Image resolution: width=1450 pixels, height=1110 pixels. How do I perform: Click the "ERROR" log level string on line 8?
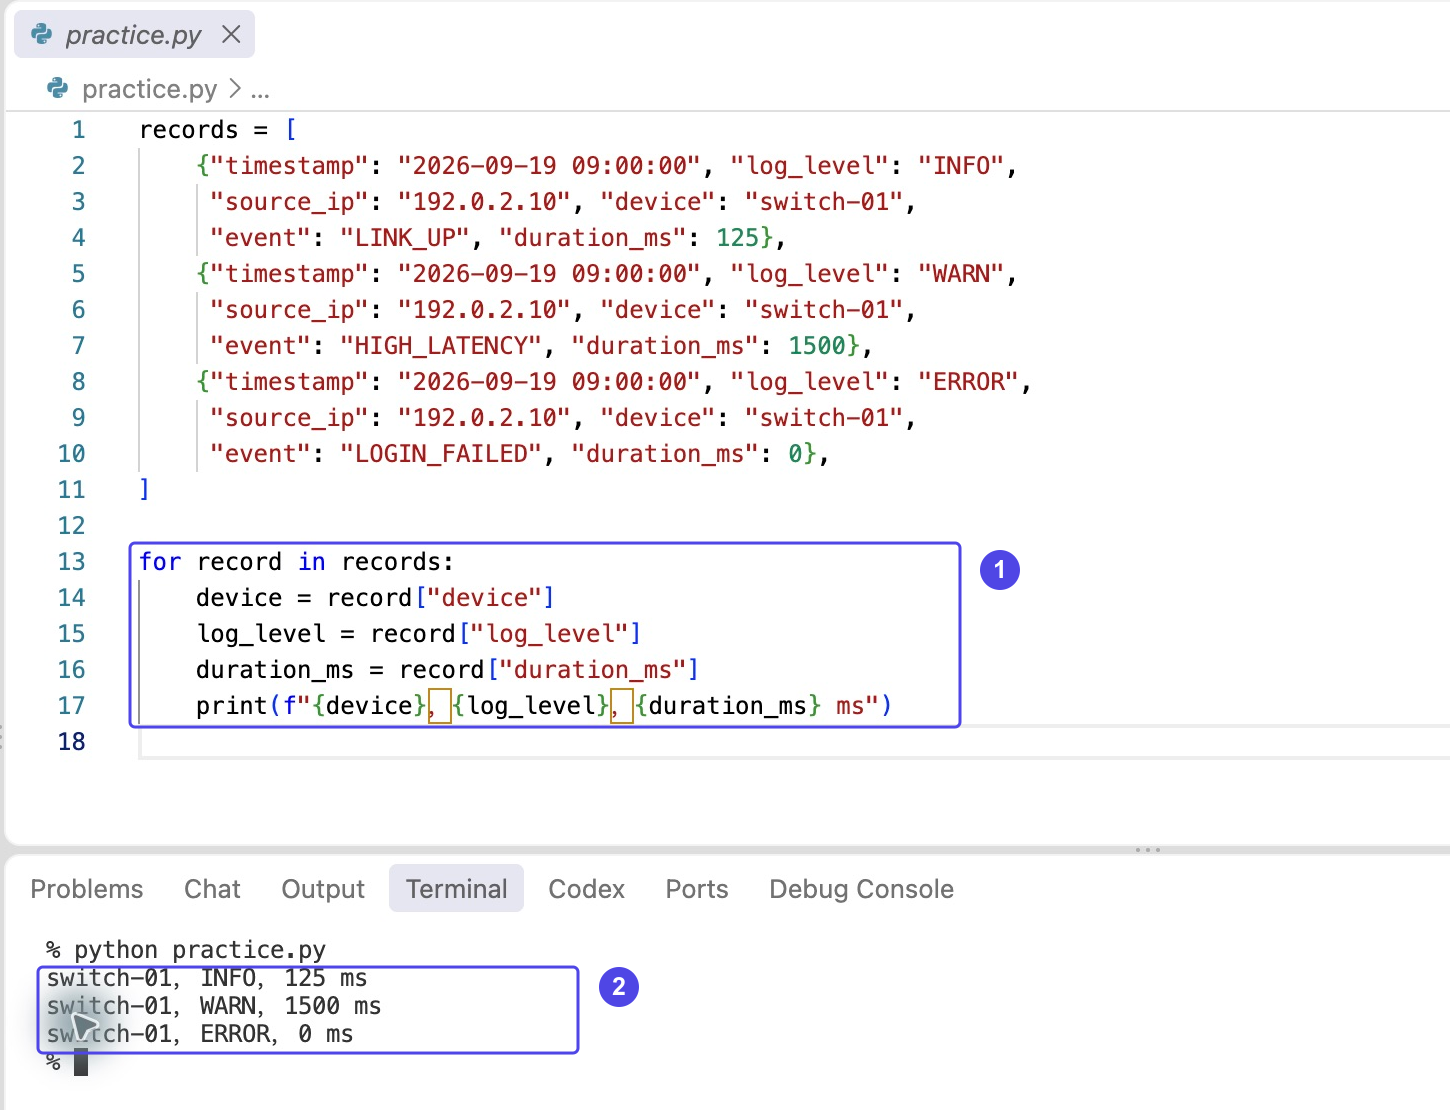tap(968, 382)
